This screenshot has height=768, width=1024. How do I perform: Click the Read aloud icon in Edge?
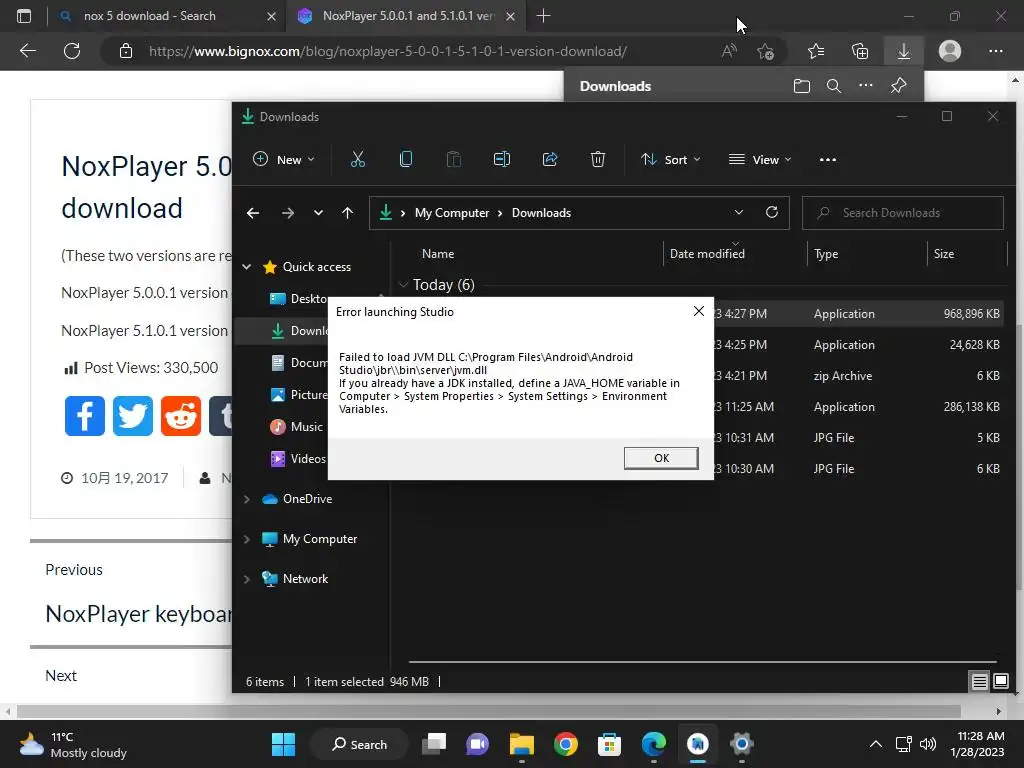point(729,51)
